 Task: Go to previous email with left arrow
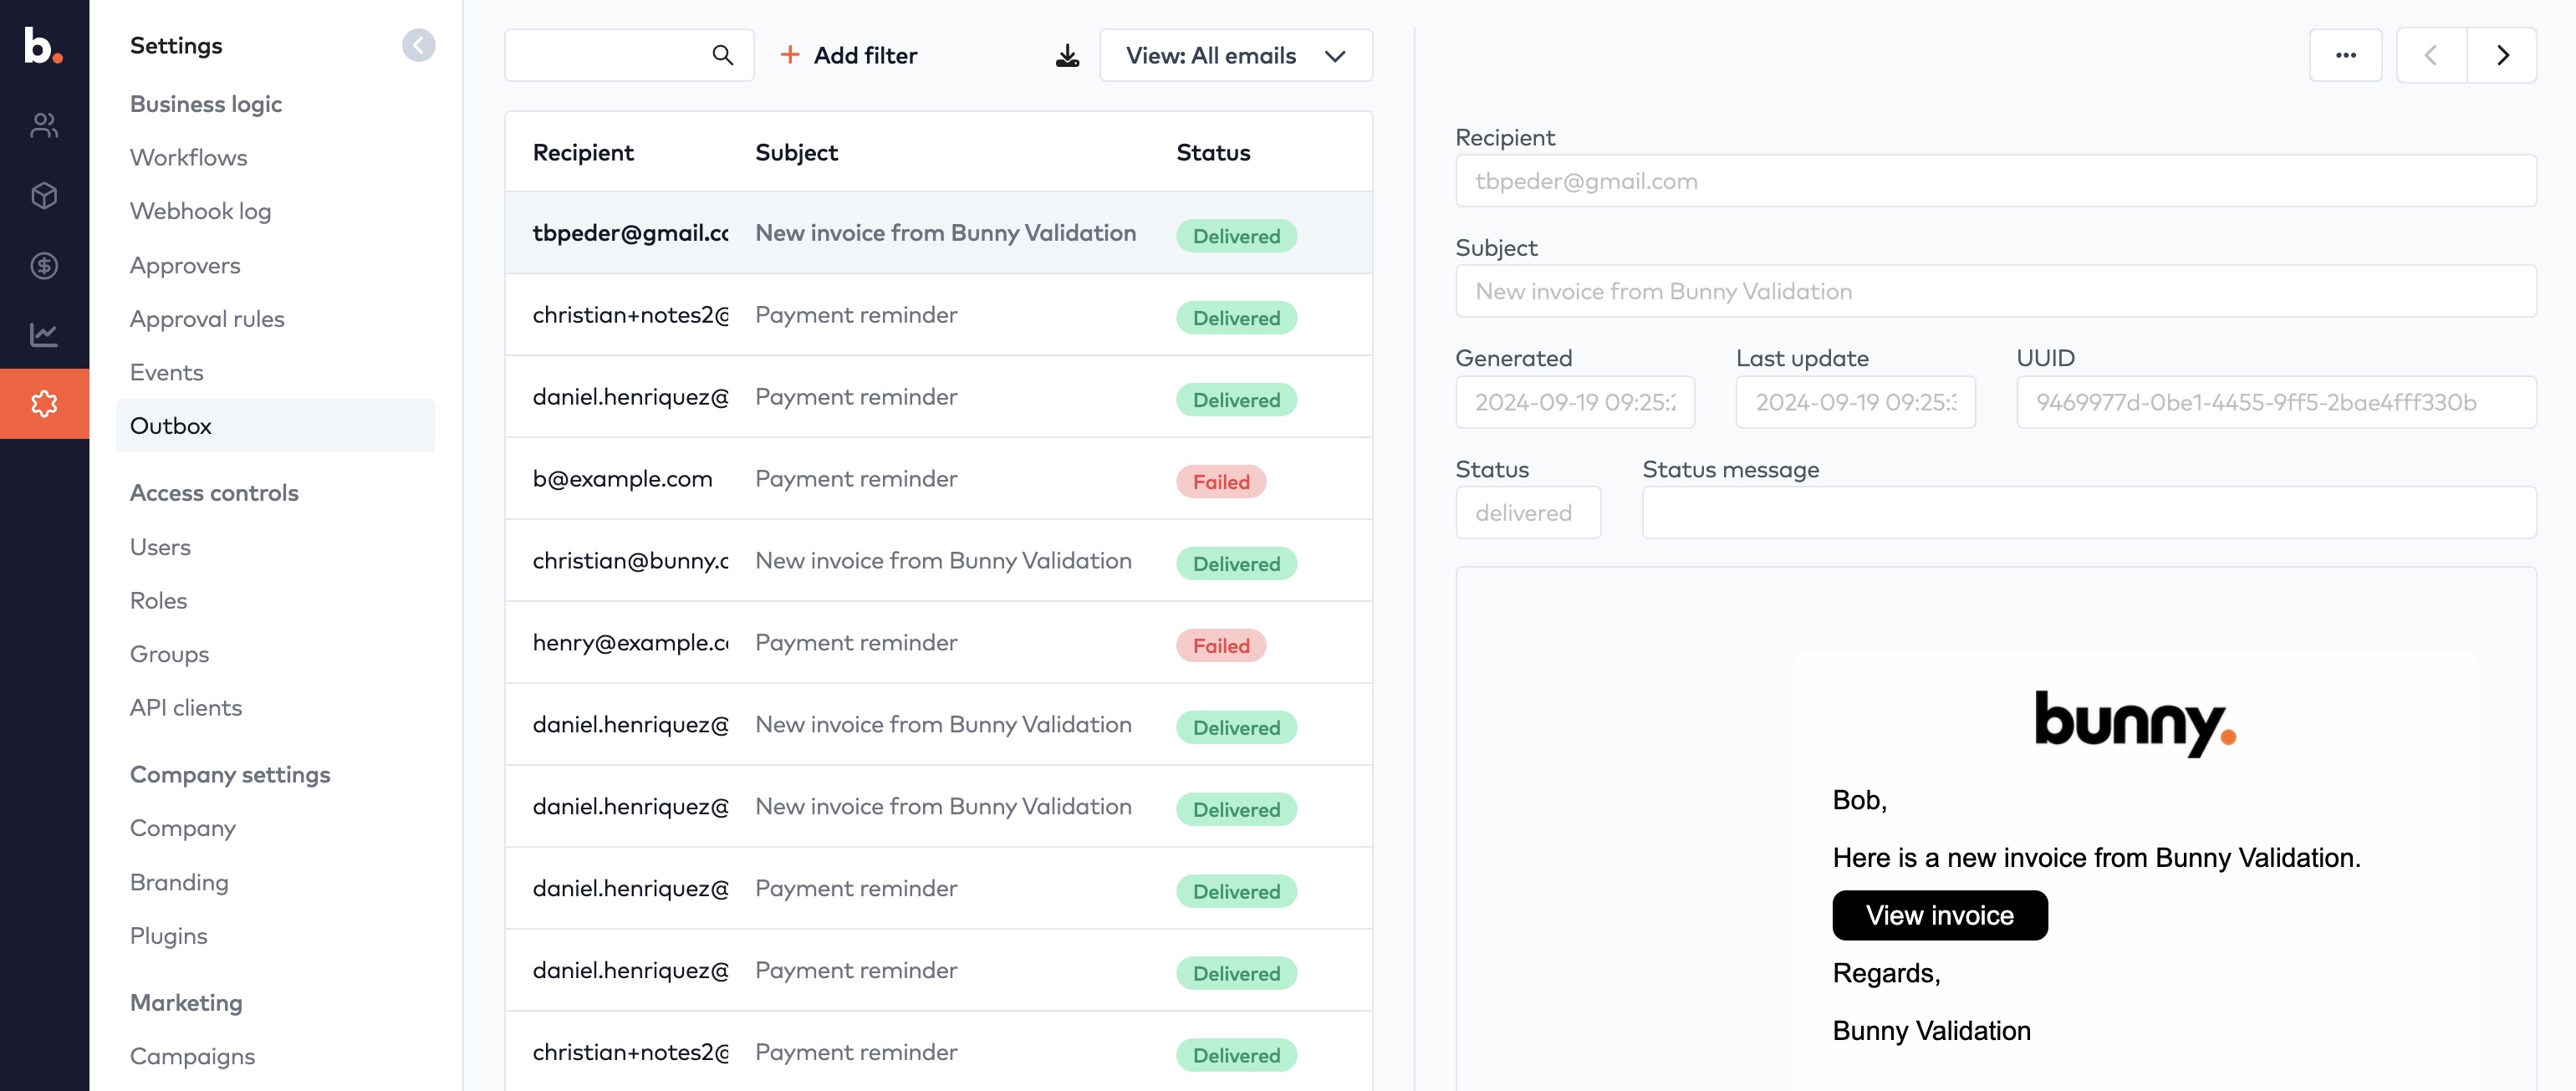coord(2431,55)
